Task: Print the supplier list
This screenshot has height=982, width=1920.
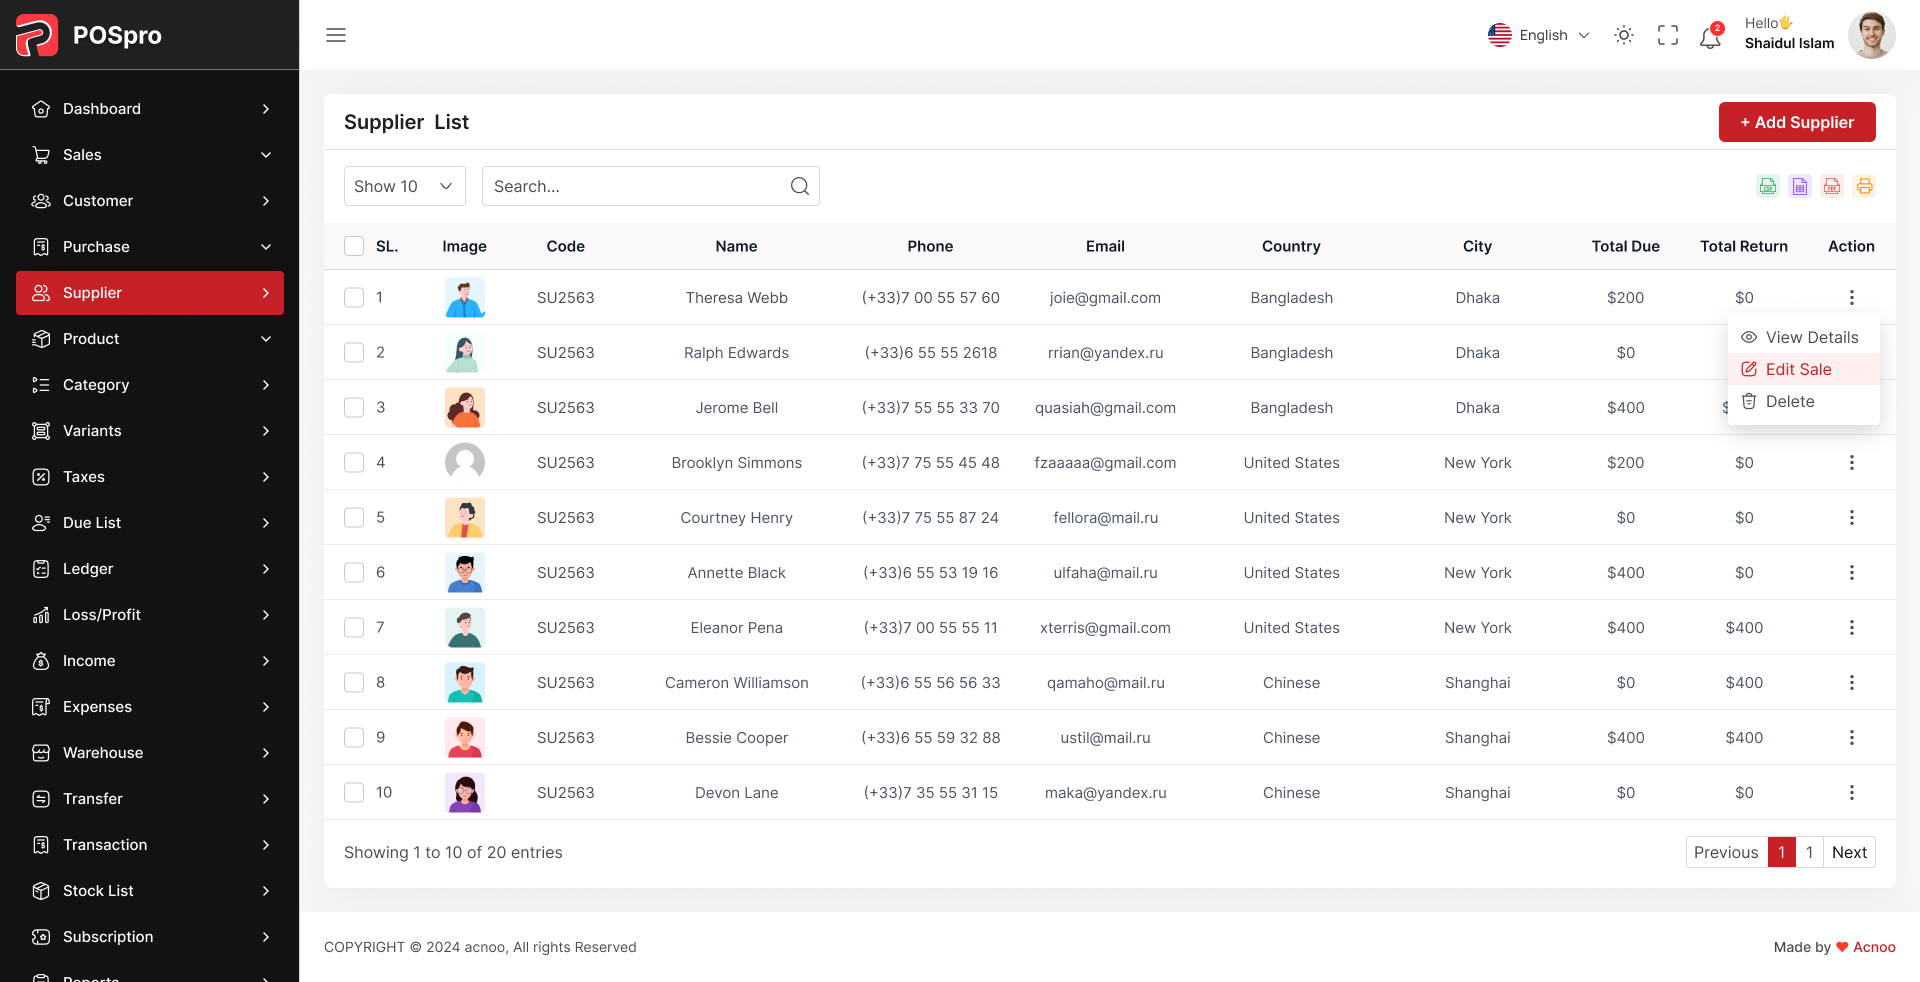Action: point(1863,186)
